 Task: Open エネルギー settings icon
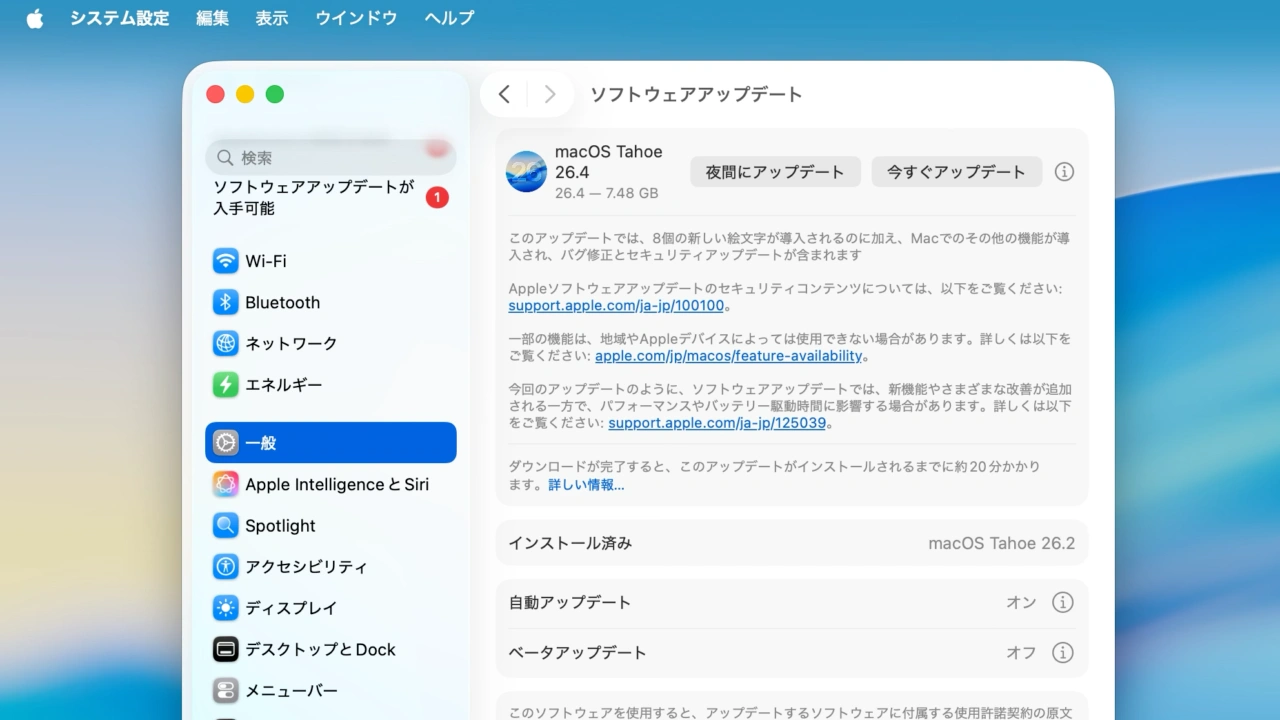226,385
